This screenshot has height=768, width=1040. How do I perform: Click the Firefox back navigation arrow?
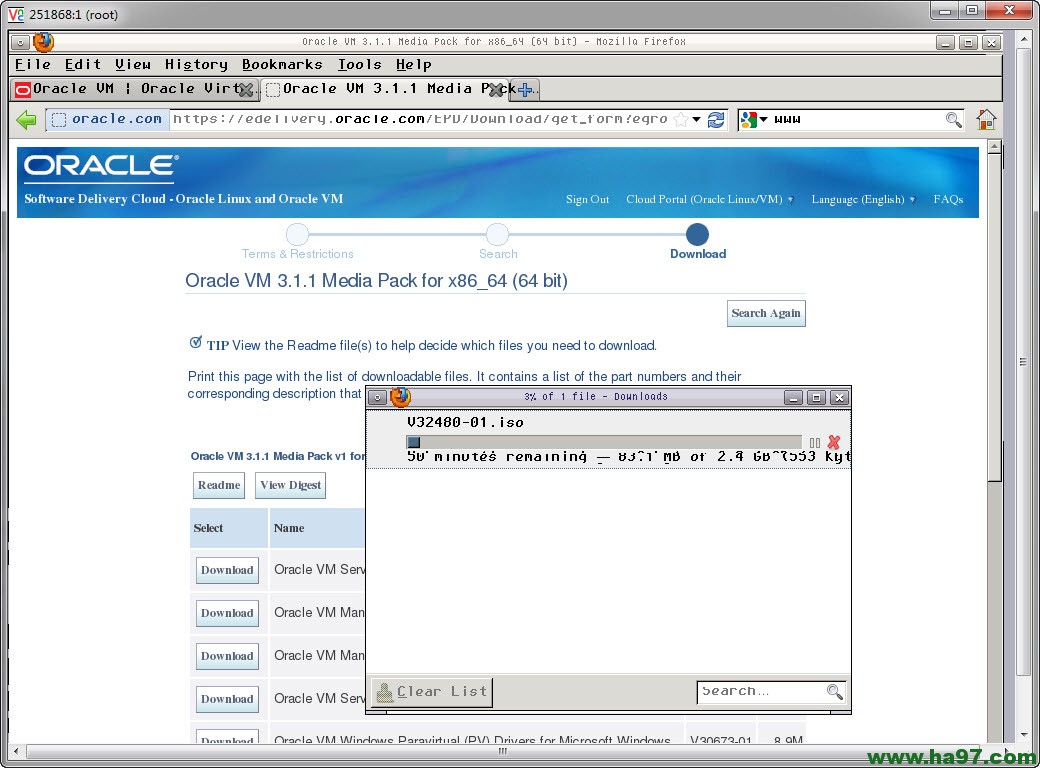click(x=27, y=120)
